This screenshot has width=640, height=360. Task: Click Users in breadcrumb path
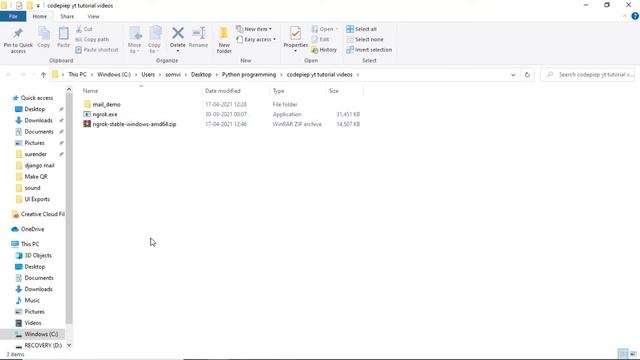(x=148, y=75)
